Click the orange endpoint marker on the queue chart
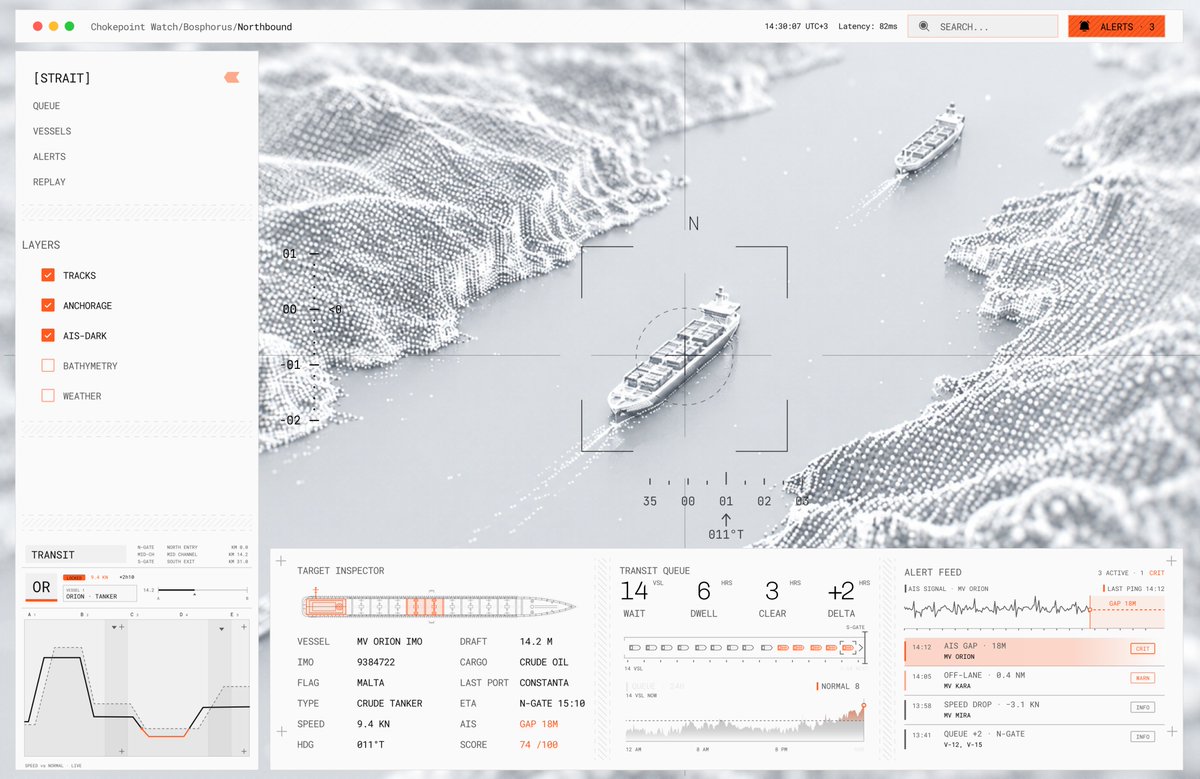 863,705
